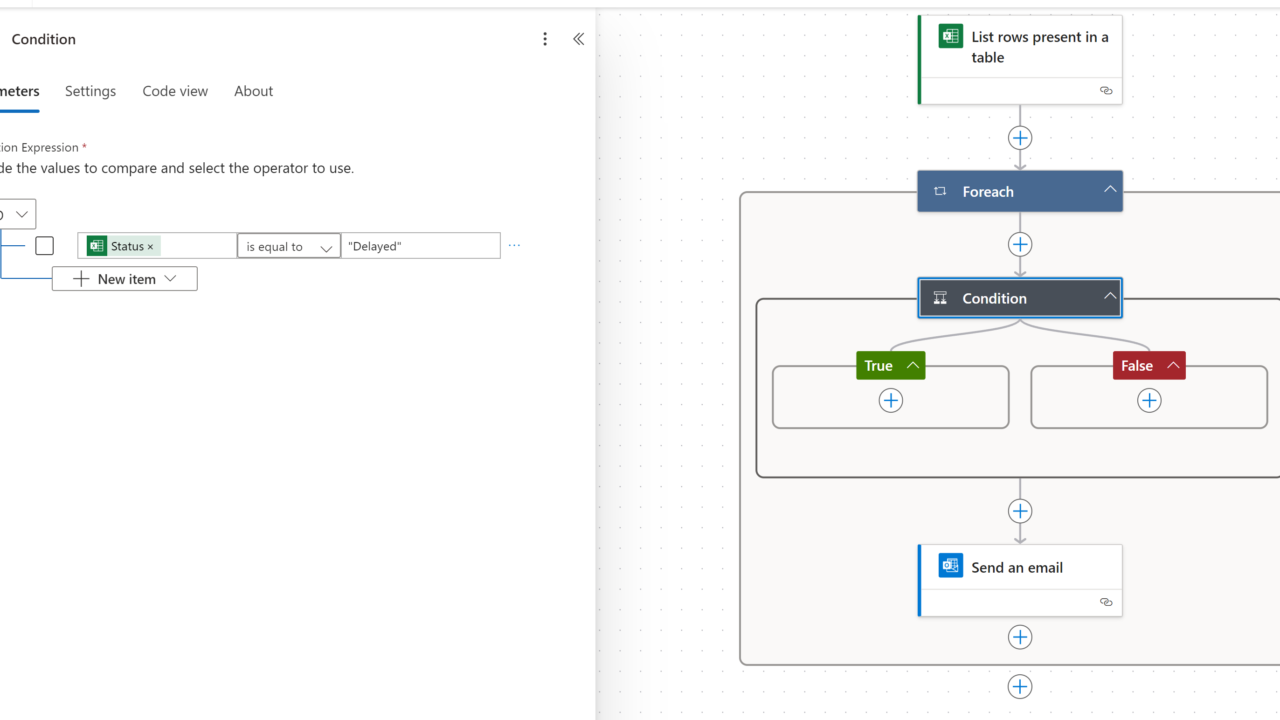Tick the condition row checkbox
The width and height of the screenshot is (1280, 720).
44,245
